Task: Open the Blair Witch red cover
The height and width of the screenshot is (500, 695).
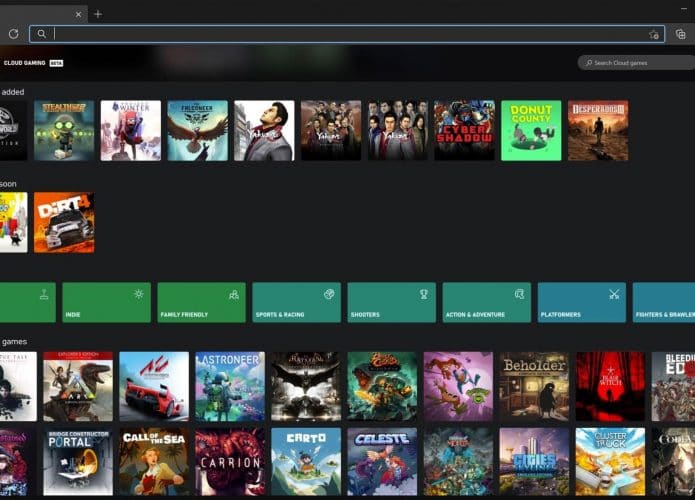Action: pos(610,387)
